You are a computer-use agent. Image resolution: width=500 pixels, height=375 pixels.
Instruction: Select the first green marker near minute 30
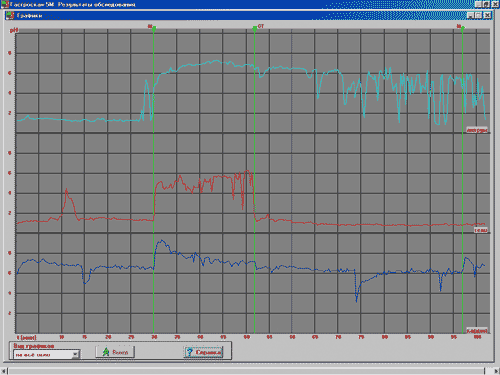pyautogui.click(x=154, y=29)
